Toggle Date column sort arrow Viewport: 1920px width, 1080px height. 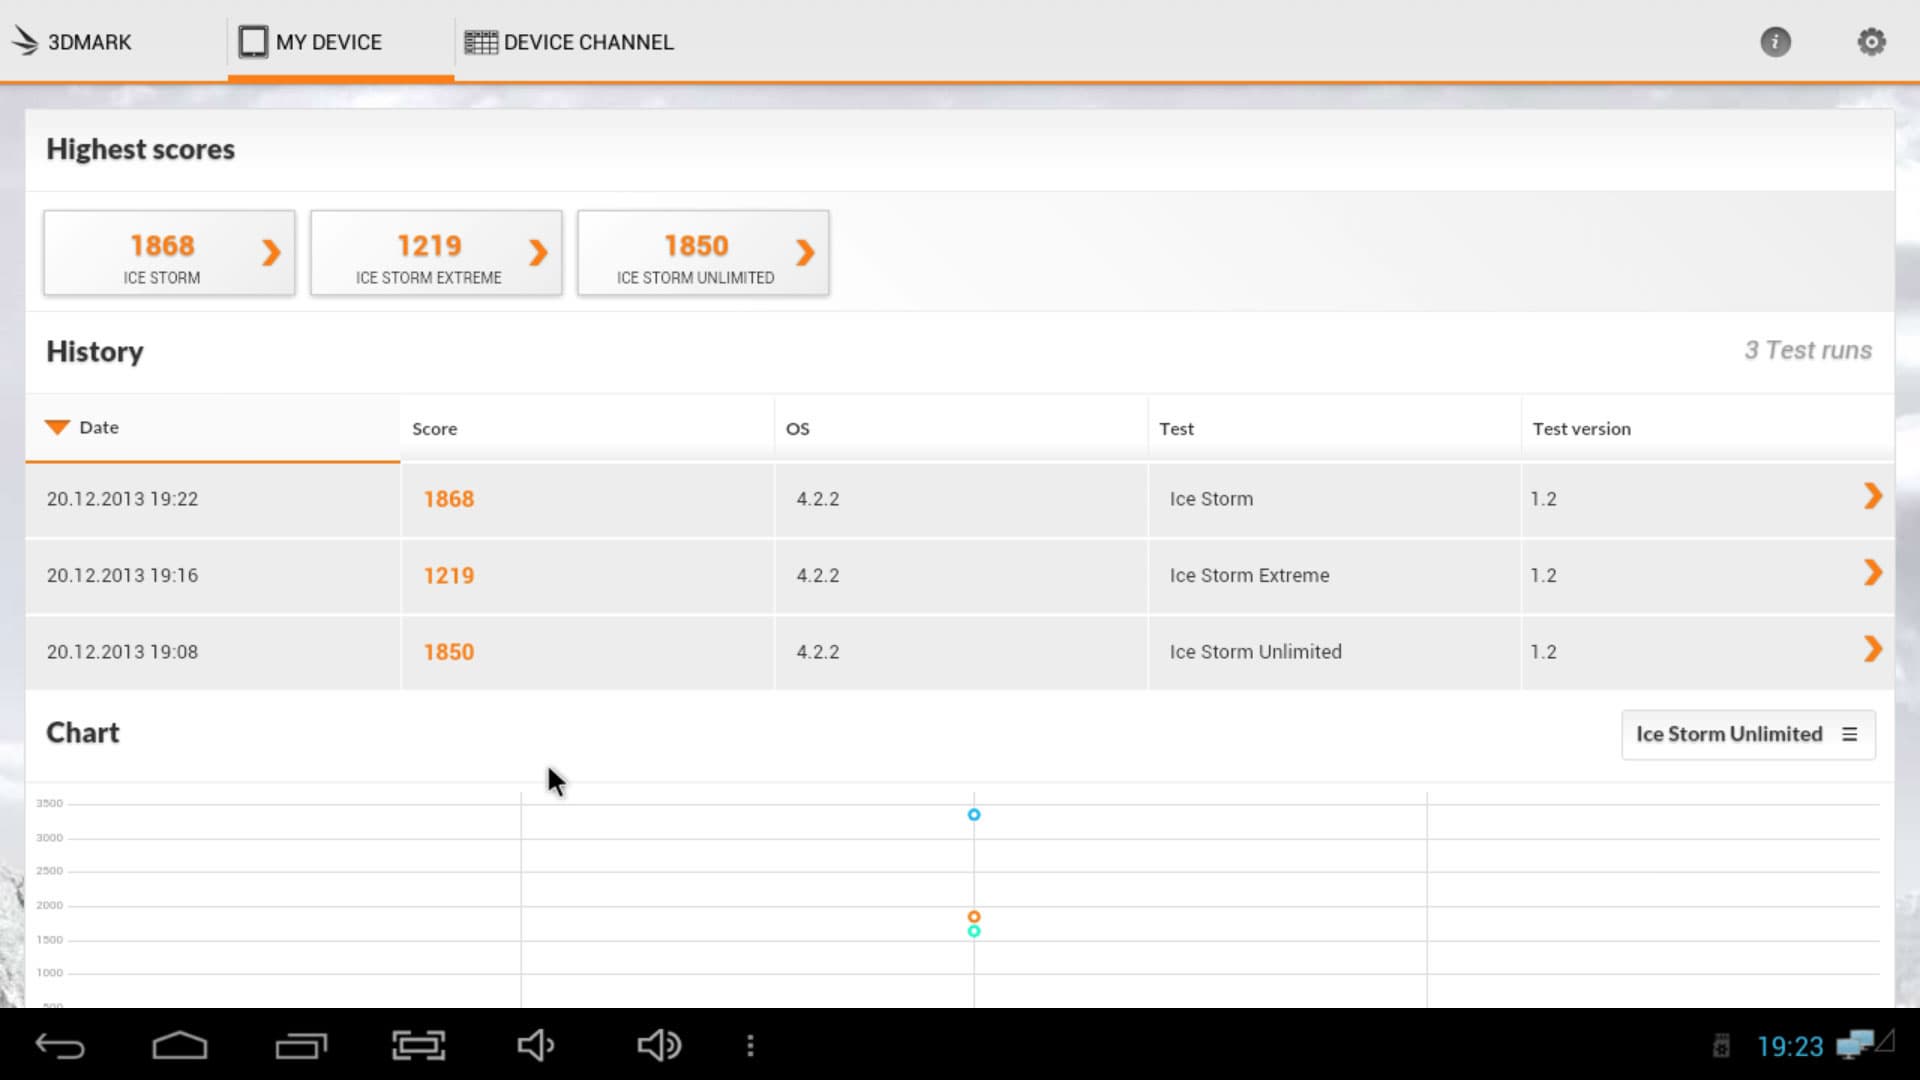click(x=58, y=427)
